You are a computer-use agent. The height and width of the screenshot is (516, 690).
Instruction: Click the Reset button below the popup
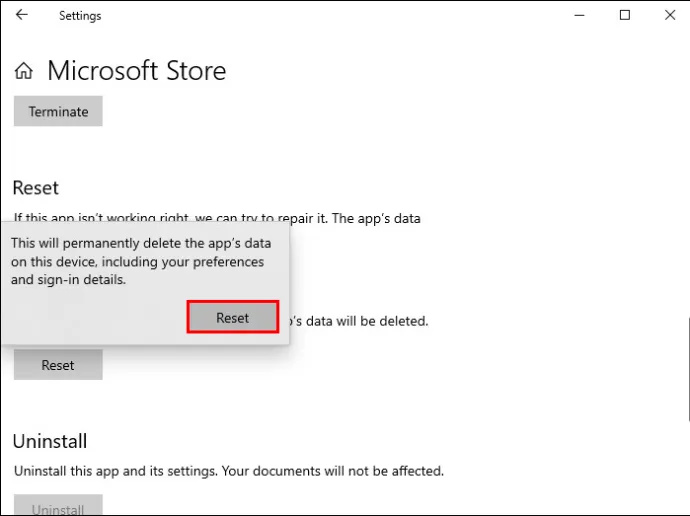pos(58,365)
